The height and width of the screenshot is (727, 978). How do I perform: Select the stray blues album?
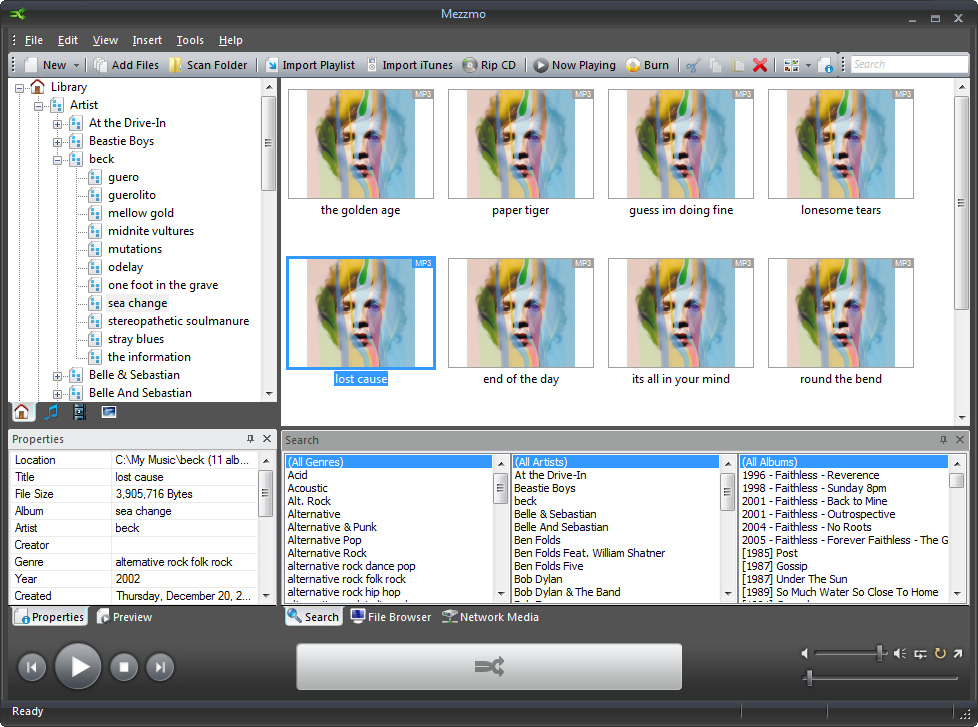click(x=136, y=339)
